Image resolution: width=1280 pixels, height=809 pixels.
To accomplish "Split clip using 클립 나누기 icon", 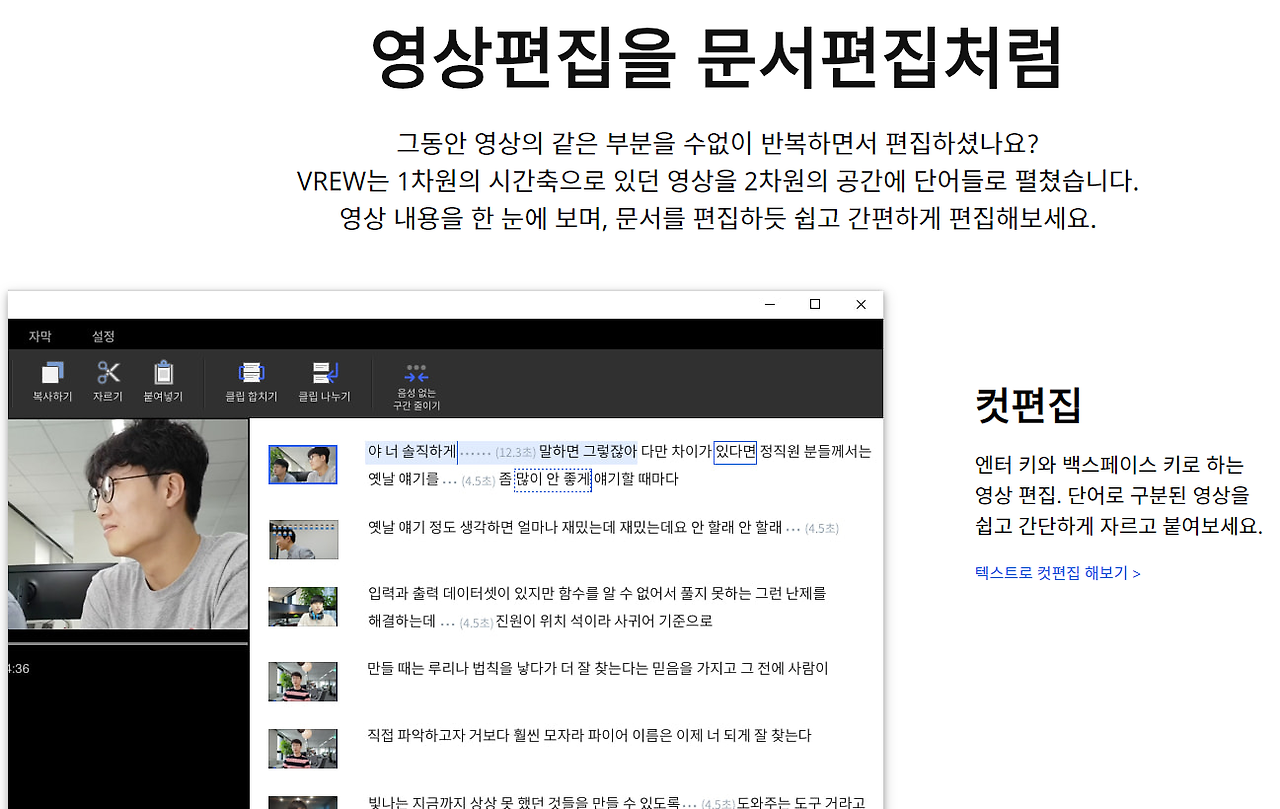I will click(x=325, y=373).
